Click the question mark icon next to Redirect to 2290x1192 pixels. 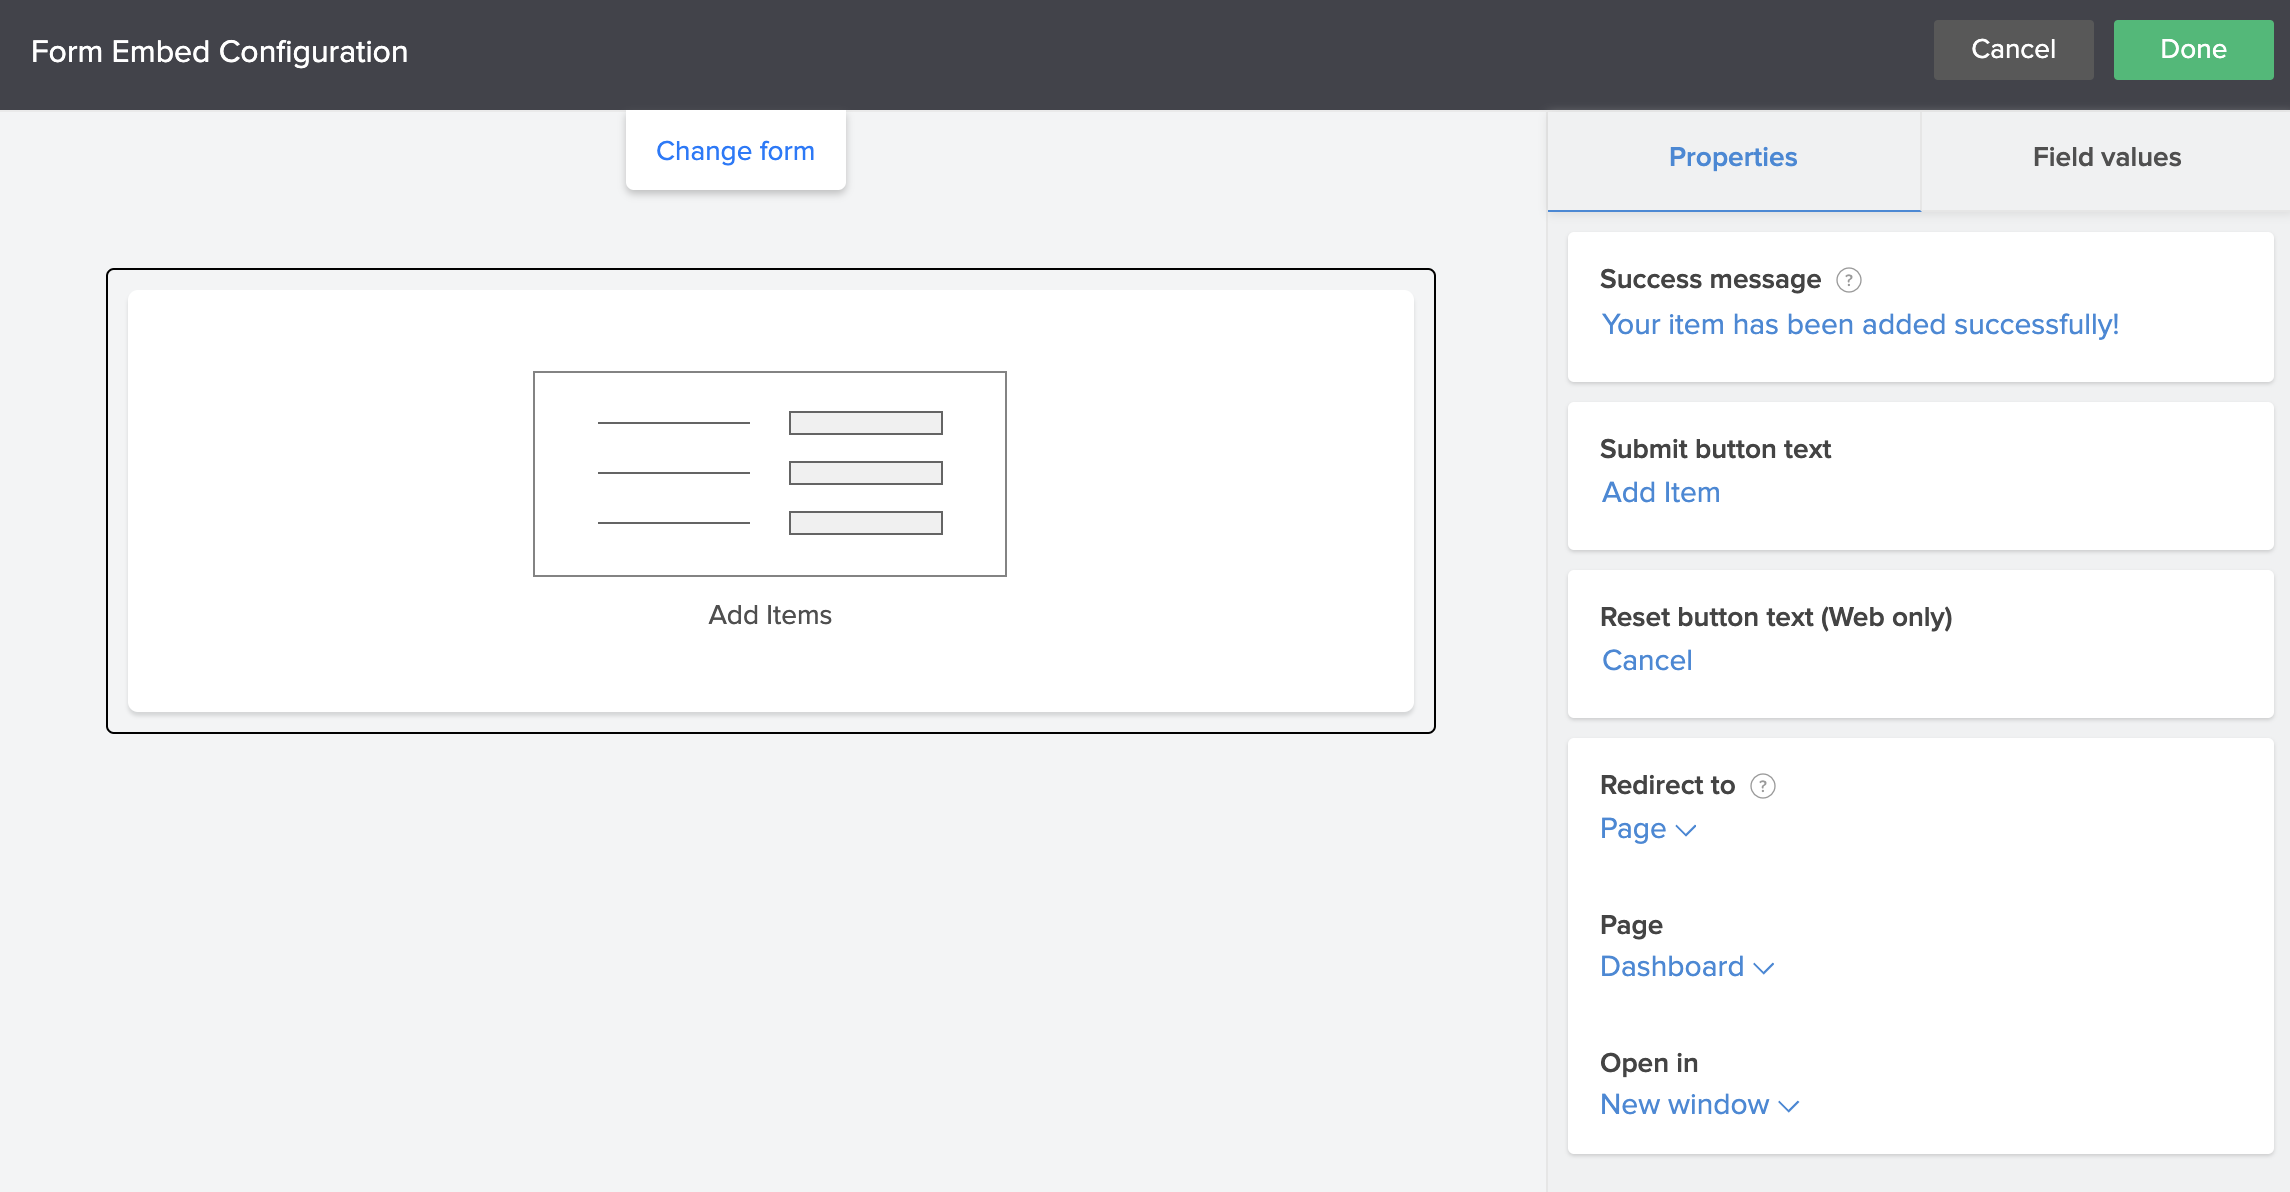point(1761,785)
